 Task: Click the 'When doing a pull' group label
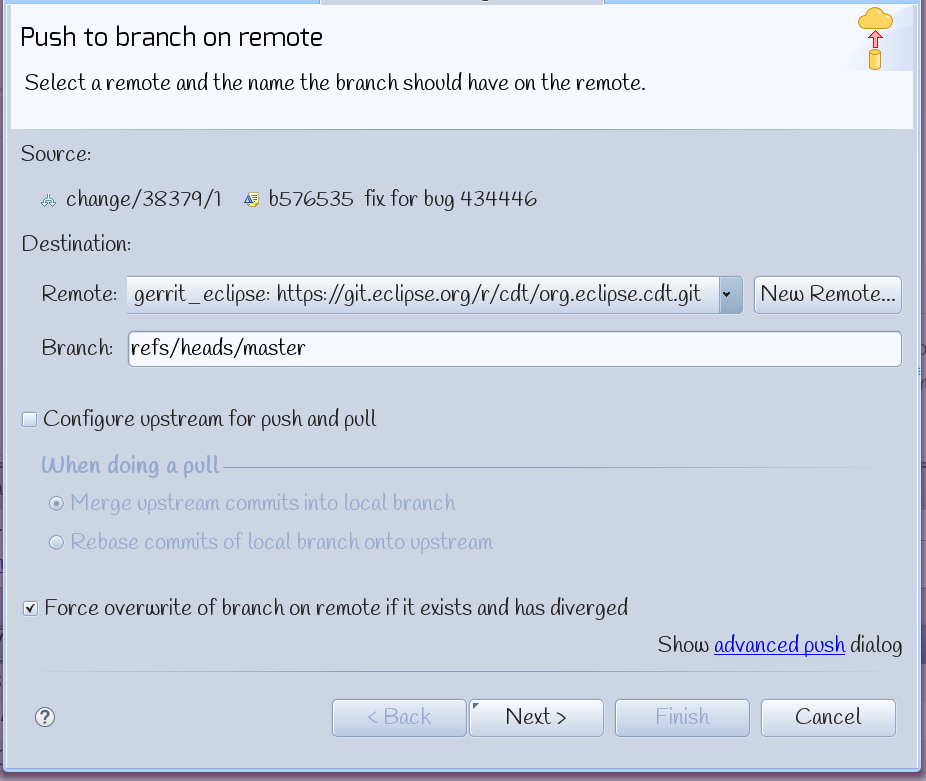coord(130,466)
